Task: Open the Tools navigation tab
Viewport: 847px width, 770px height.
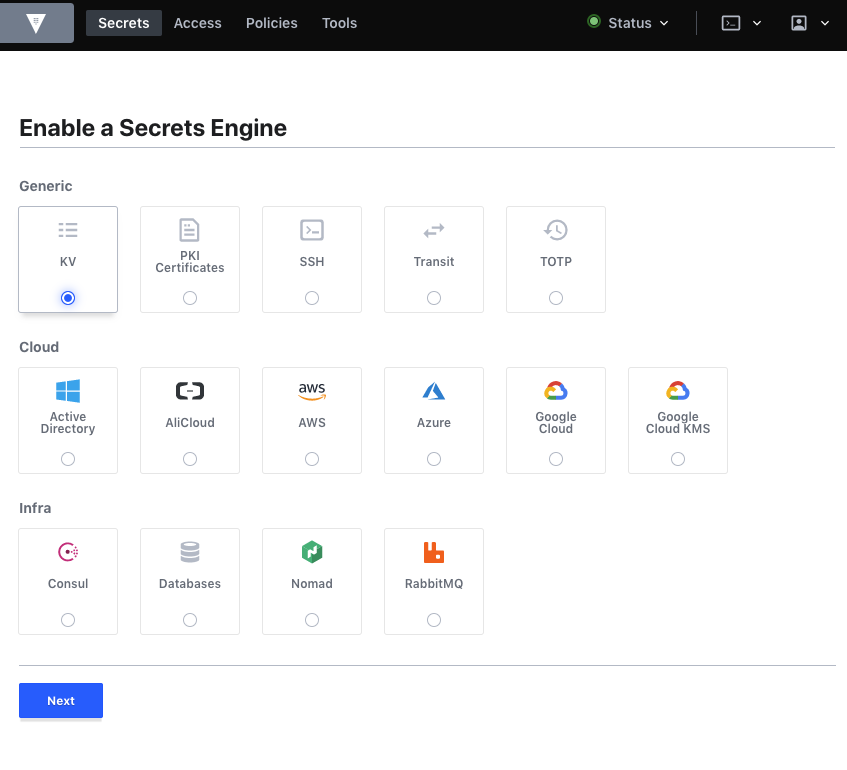Action: pyautogui.click(x=339, y=23)
